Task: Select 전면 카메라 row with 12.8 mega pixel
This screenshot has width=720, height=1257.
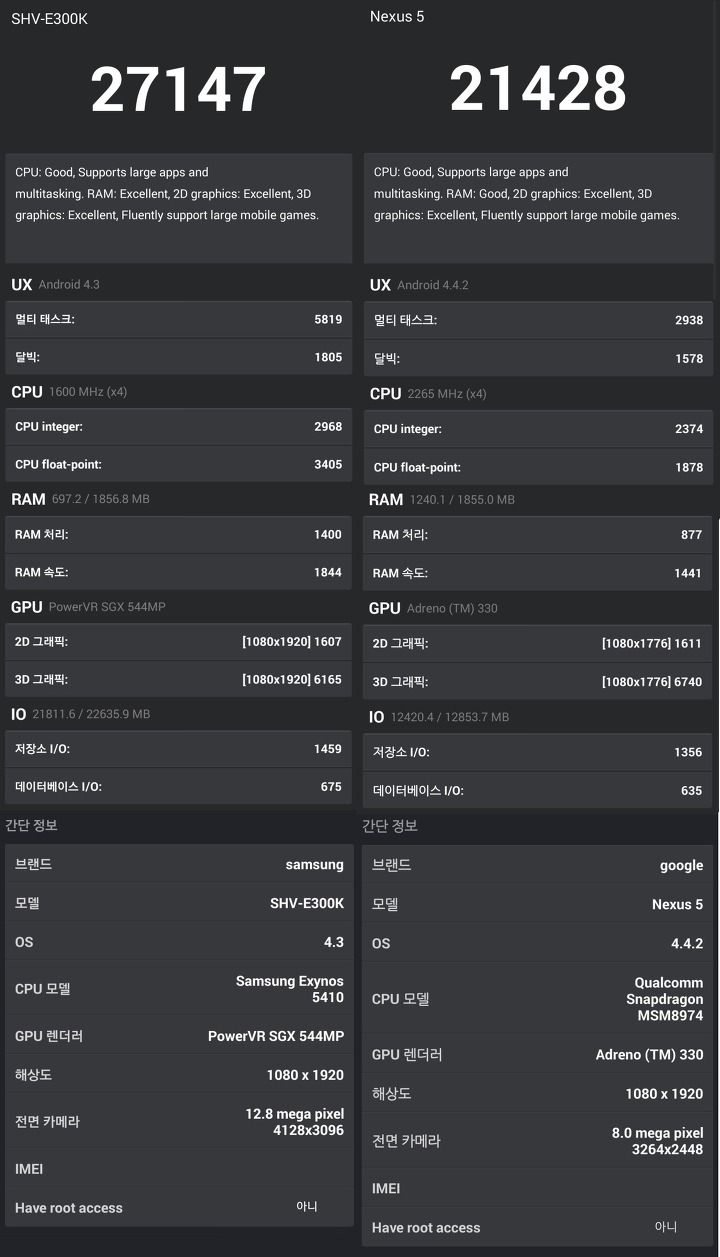Action: tap(179, 1122)
